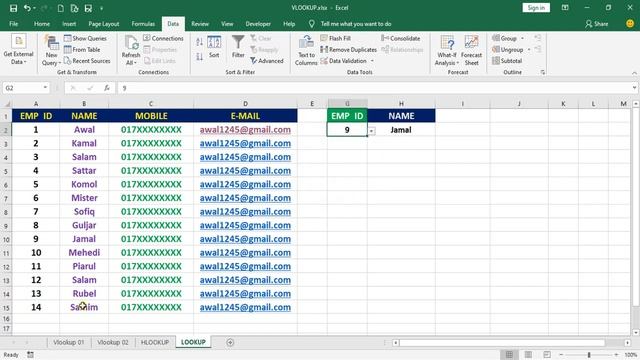The height and width of the screenshot is (360, 640).
Task: Open Outline dialog launcher
Action: [x=543, y=72]
